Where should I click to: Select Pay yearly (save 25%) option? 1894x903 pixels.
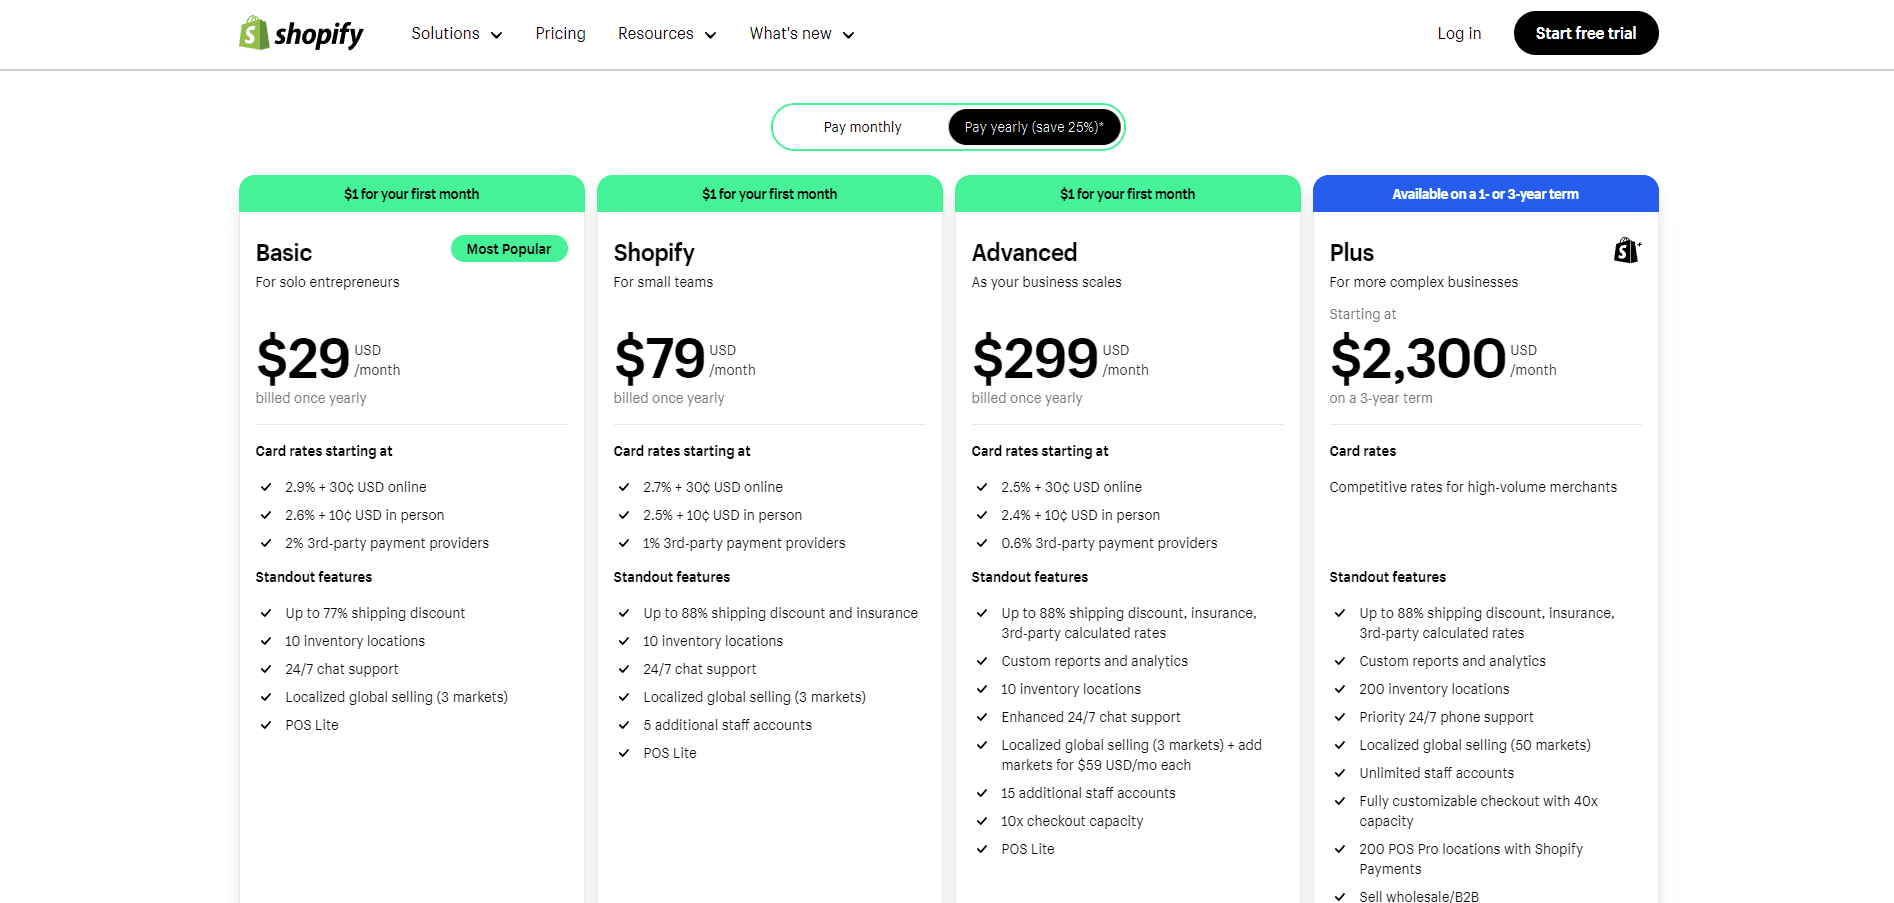[1034, 127]
